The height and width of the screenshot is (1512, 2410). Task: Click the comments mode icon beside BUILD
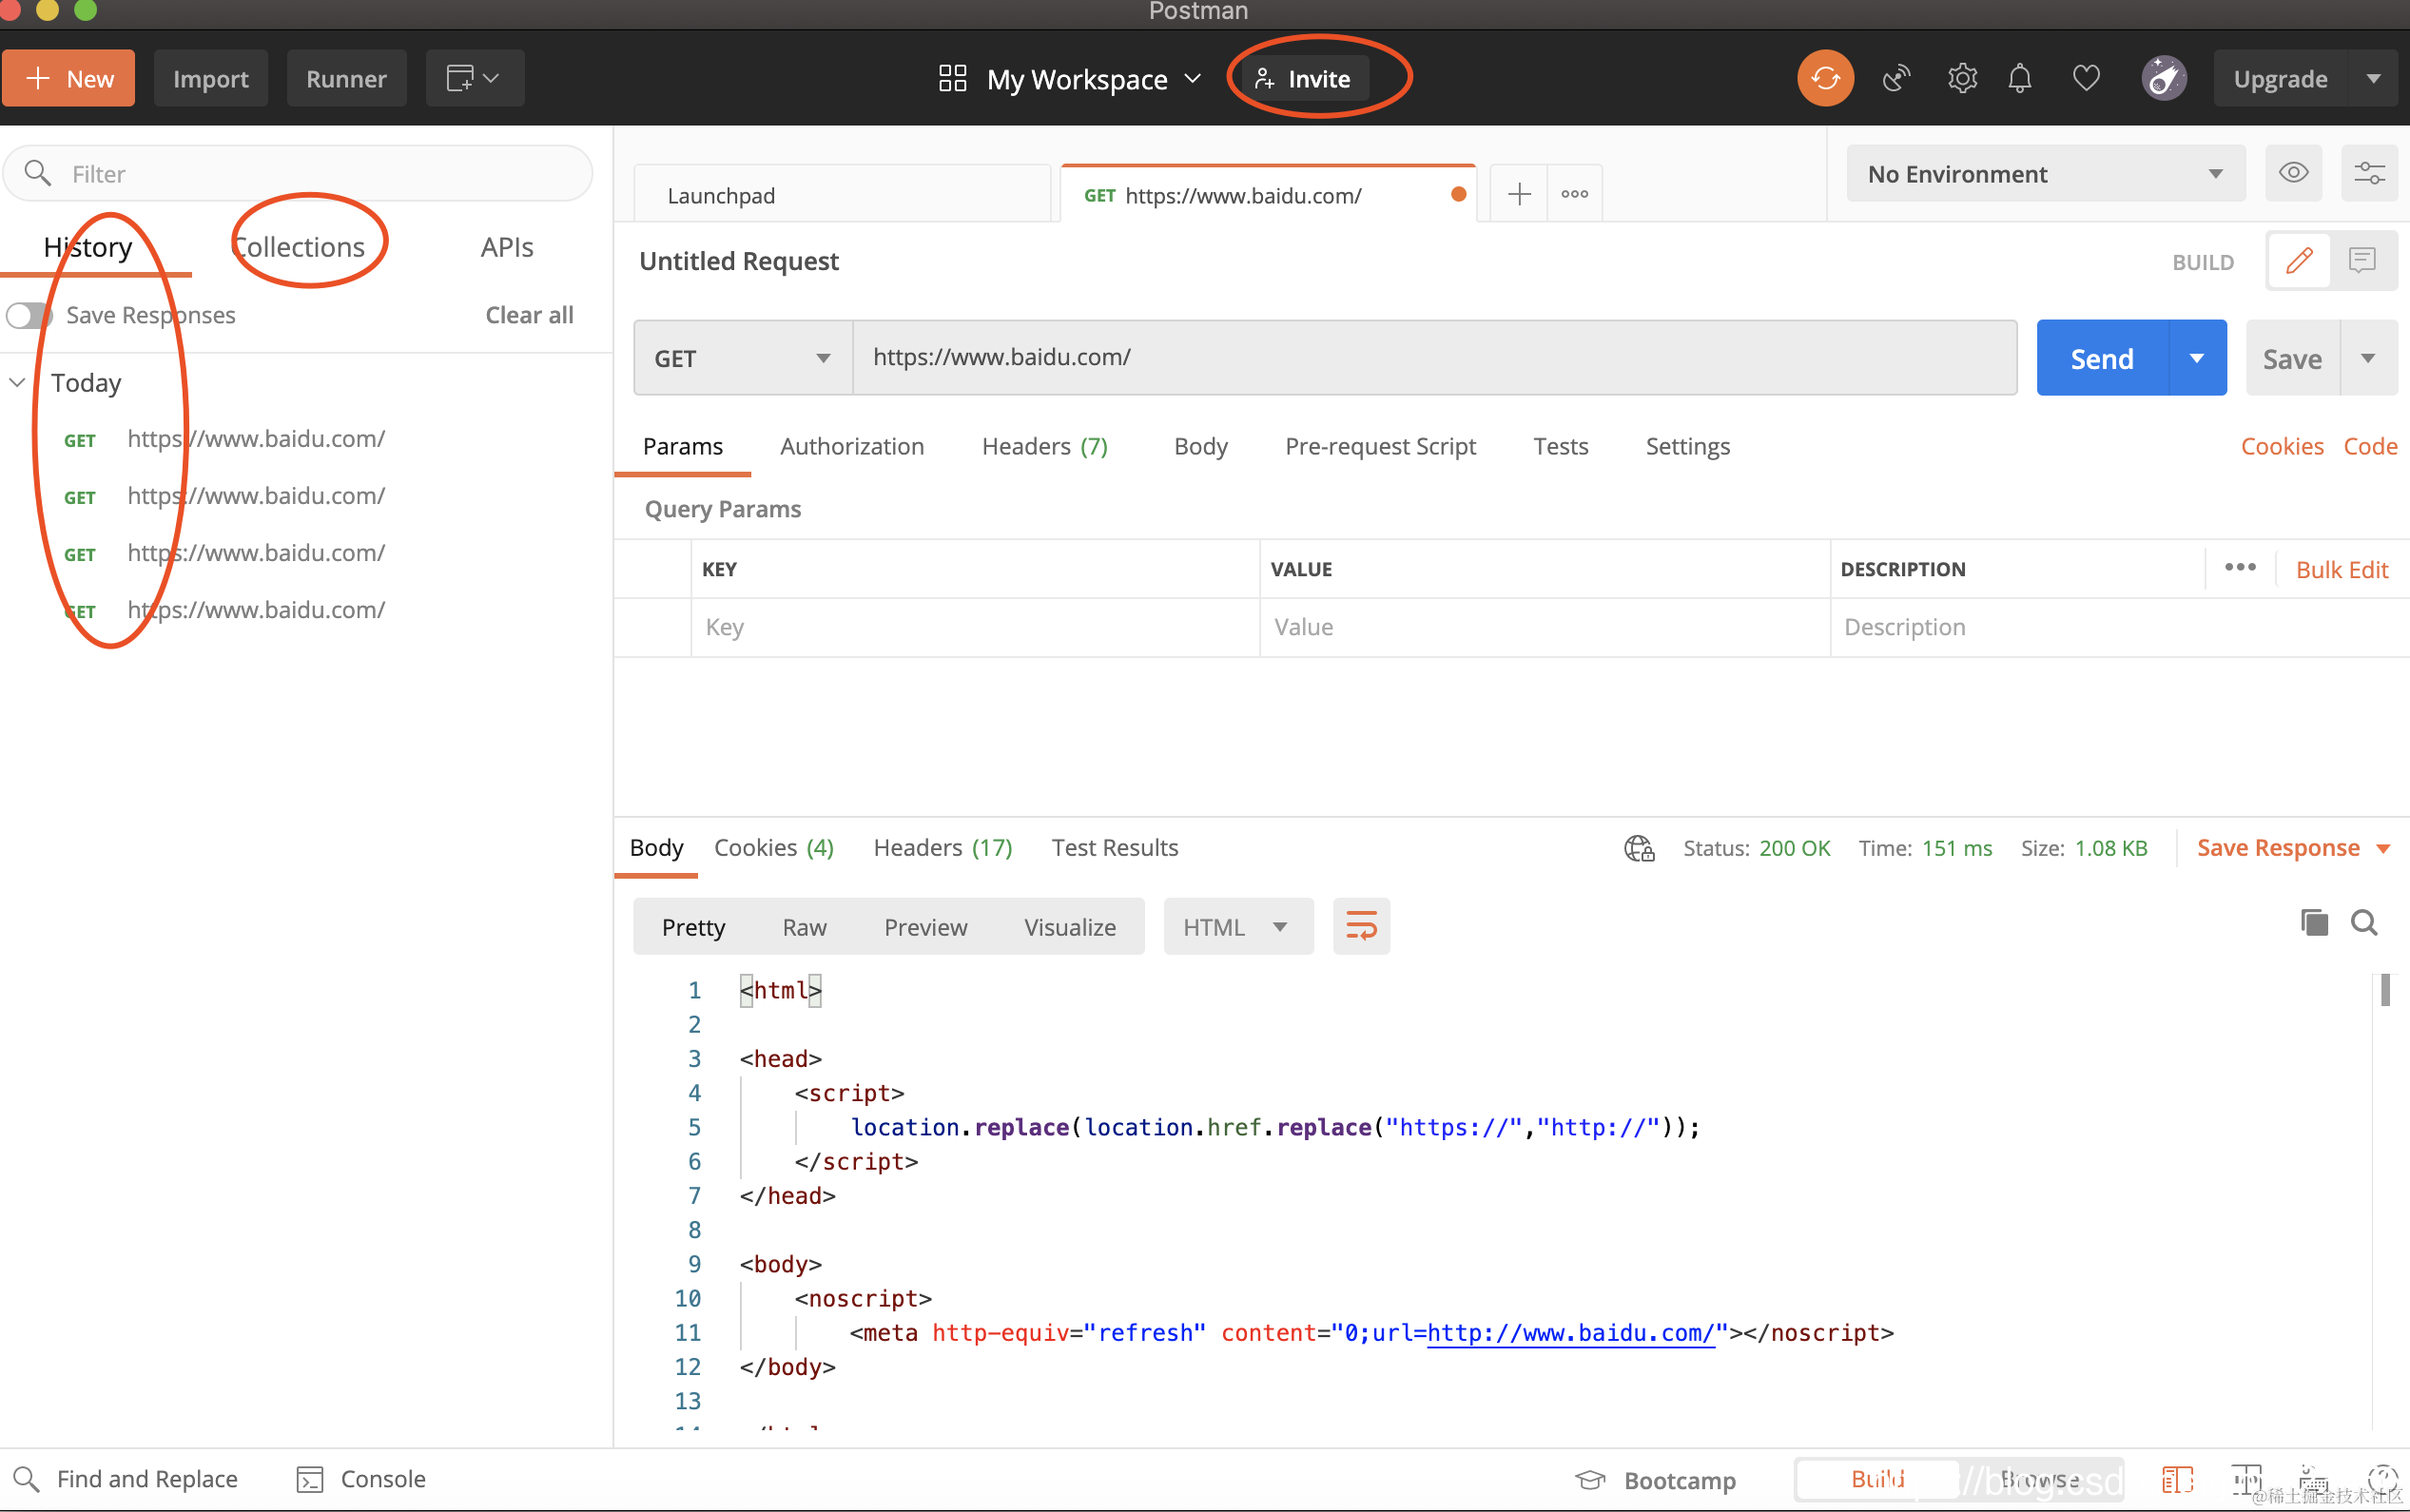pyautogui.click(x=2362, y=261)
